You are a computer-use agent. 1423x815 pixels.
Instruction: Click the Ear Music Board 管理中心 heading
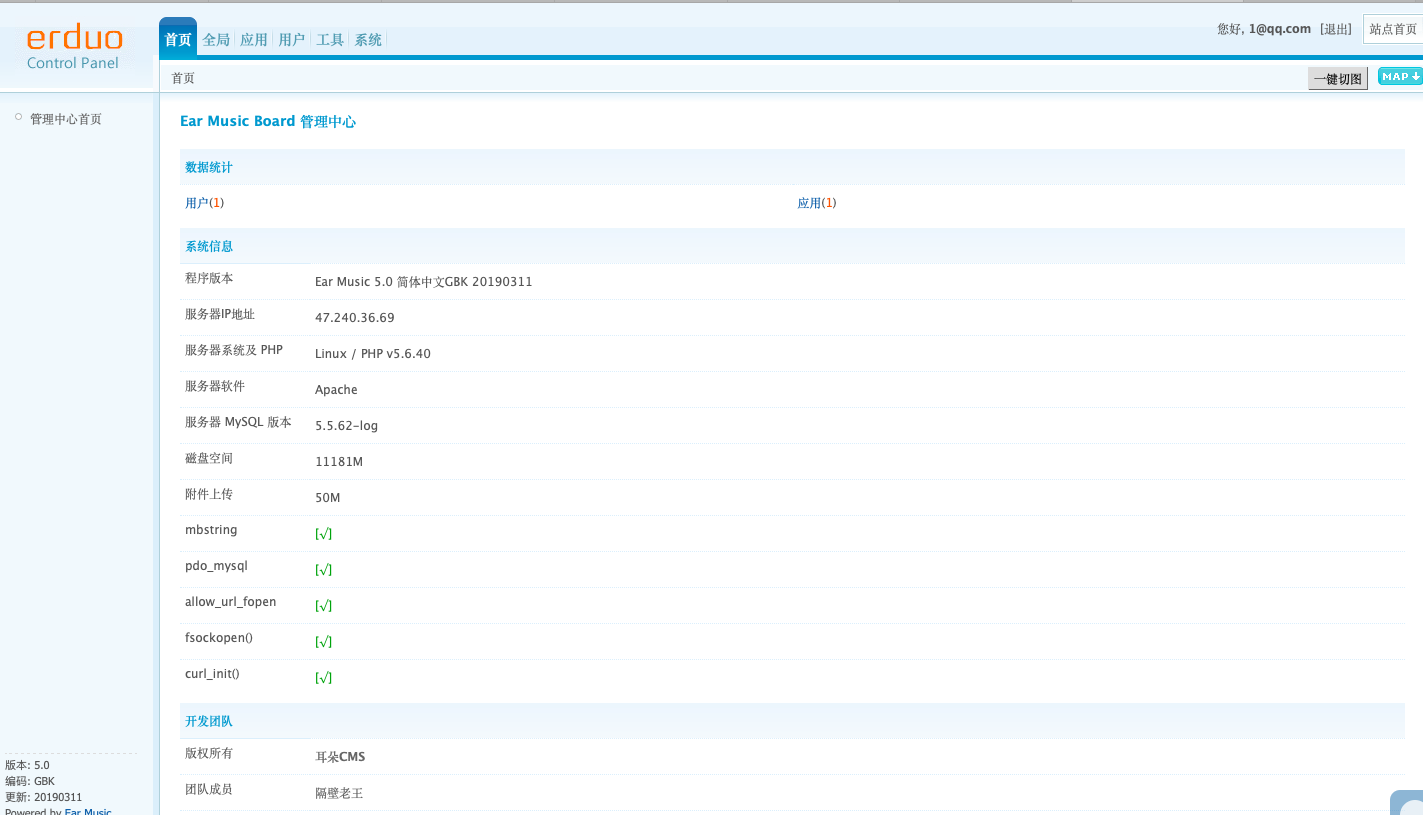[x=267, y=121]
